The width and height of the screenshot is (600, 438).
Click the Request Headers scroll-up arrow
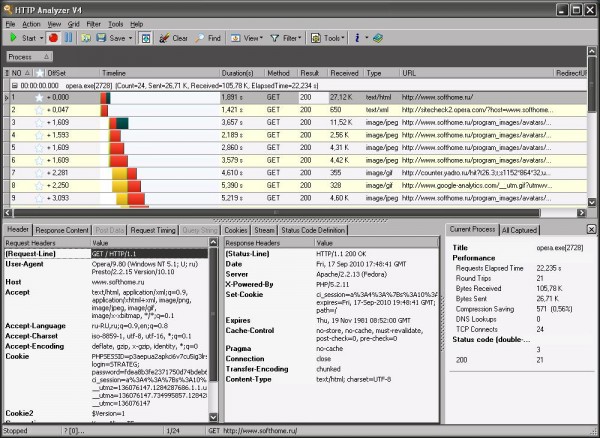[214, 242]
